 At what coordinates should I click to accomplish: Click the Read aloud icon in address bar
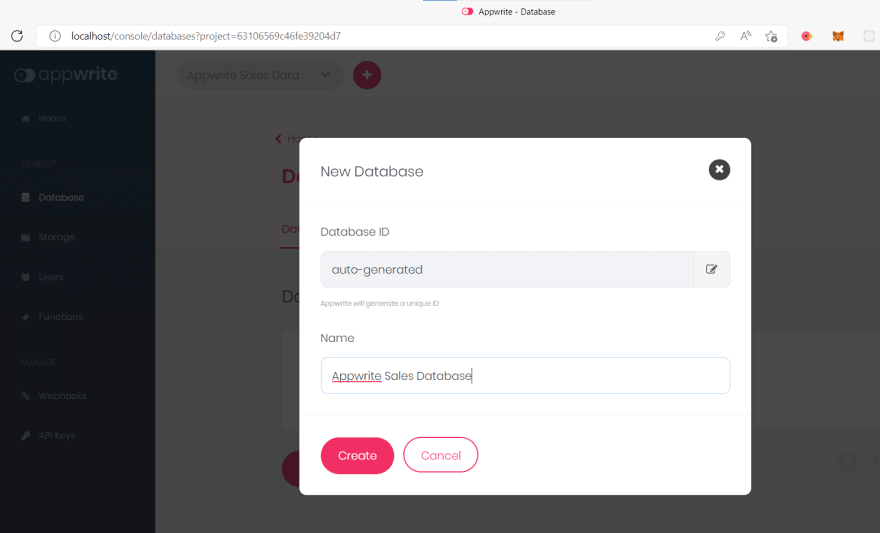click(x=745, y=36)
